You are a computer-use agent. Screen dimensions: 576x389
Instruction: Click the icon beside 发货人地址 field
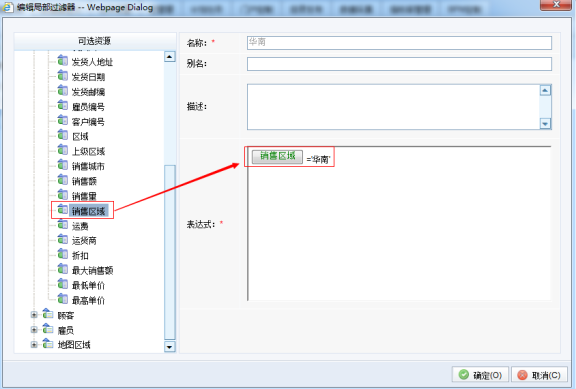(x=63, y=60)
